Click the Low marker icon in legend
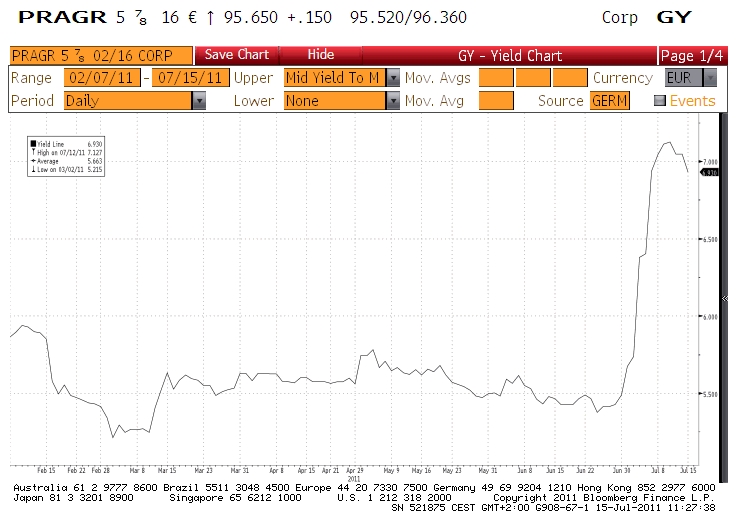Image resolution: width=736 pixels, height=527 pixels. click(x=33, y=170)
